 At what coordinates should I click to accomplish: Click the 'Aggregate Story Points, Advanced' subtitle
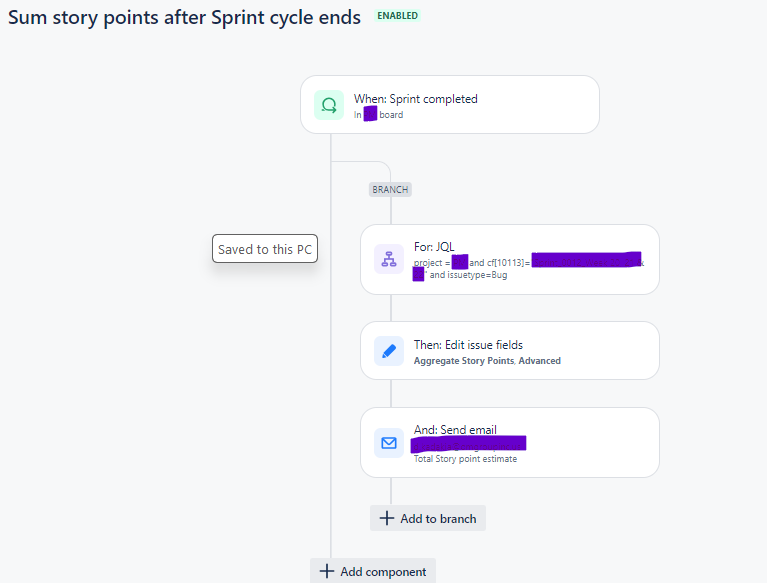click(x=487, y=361)
